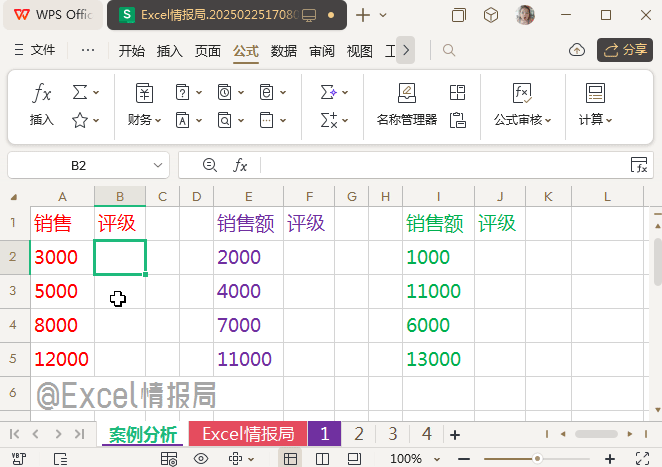
Task: Switch to Normal view in status bar
Action: [290, 459]
